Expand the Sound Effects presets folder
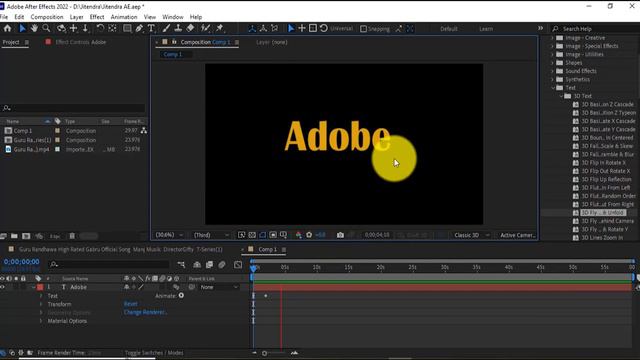The image size is (640, 360). pyautogui.click(x=553, y=71)
